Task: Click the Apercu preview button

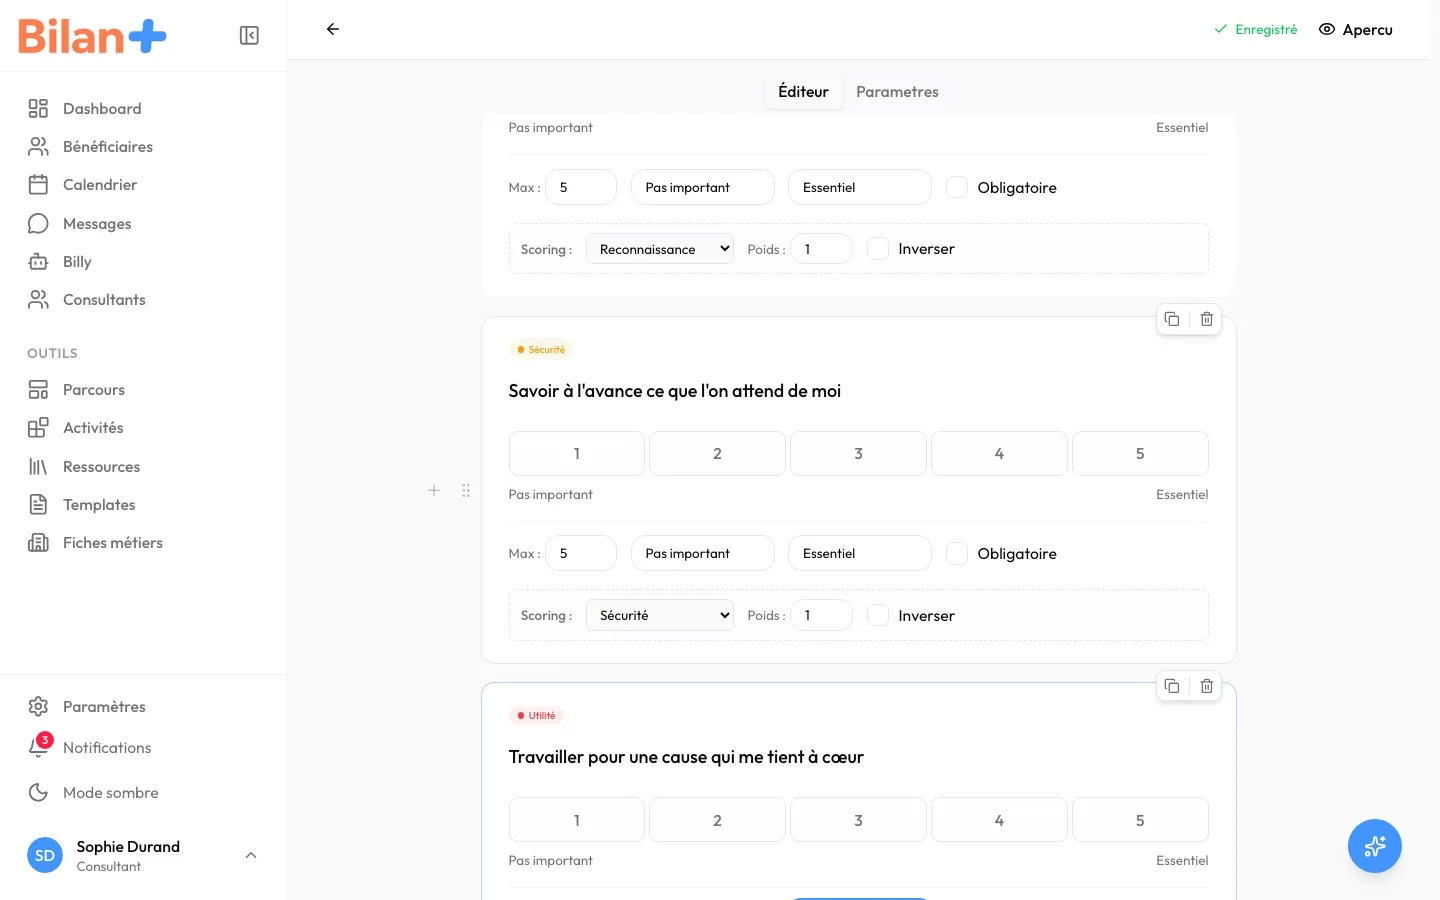Action: tap(1355, 30)
